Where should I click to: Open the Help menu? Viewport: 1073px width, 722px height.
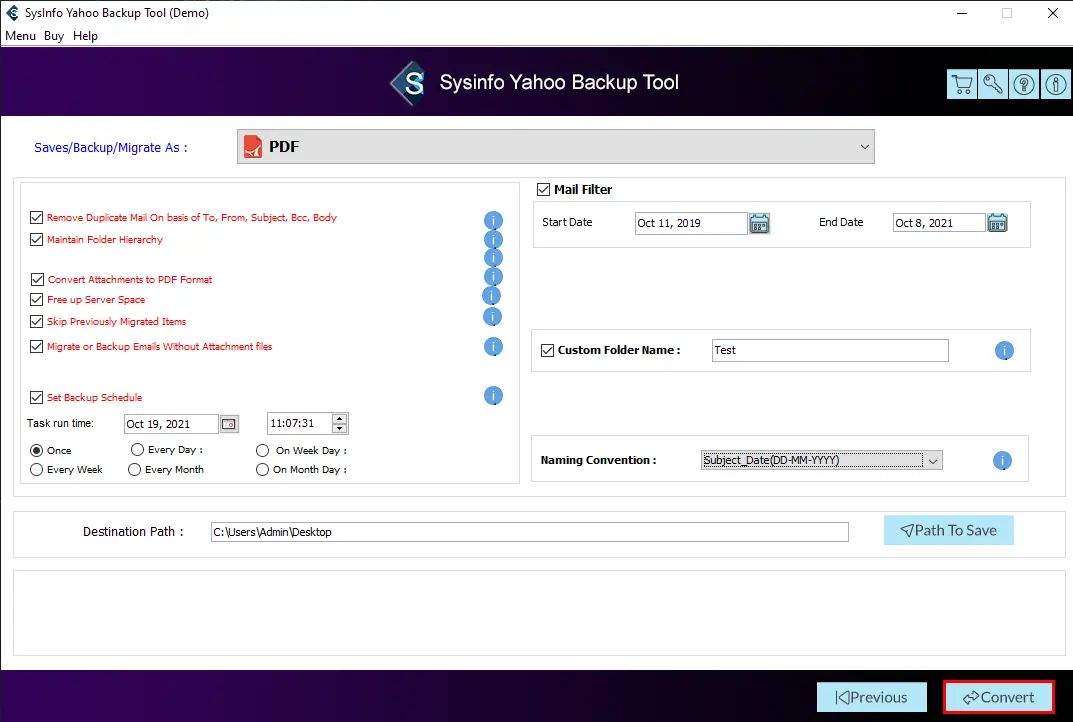[86, 36]
